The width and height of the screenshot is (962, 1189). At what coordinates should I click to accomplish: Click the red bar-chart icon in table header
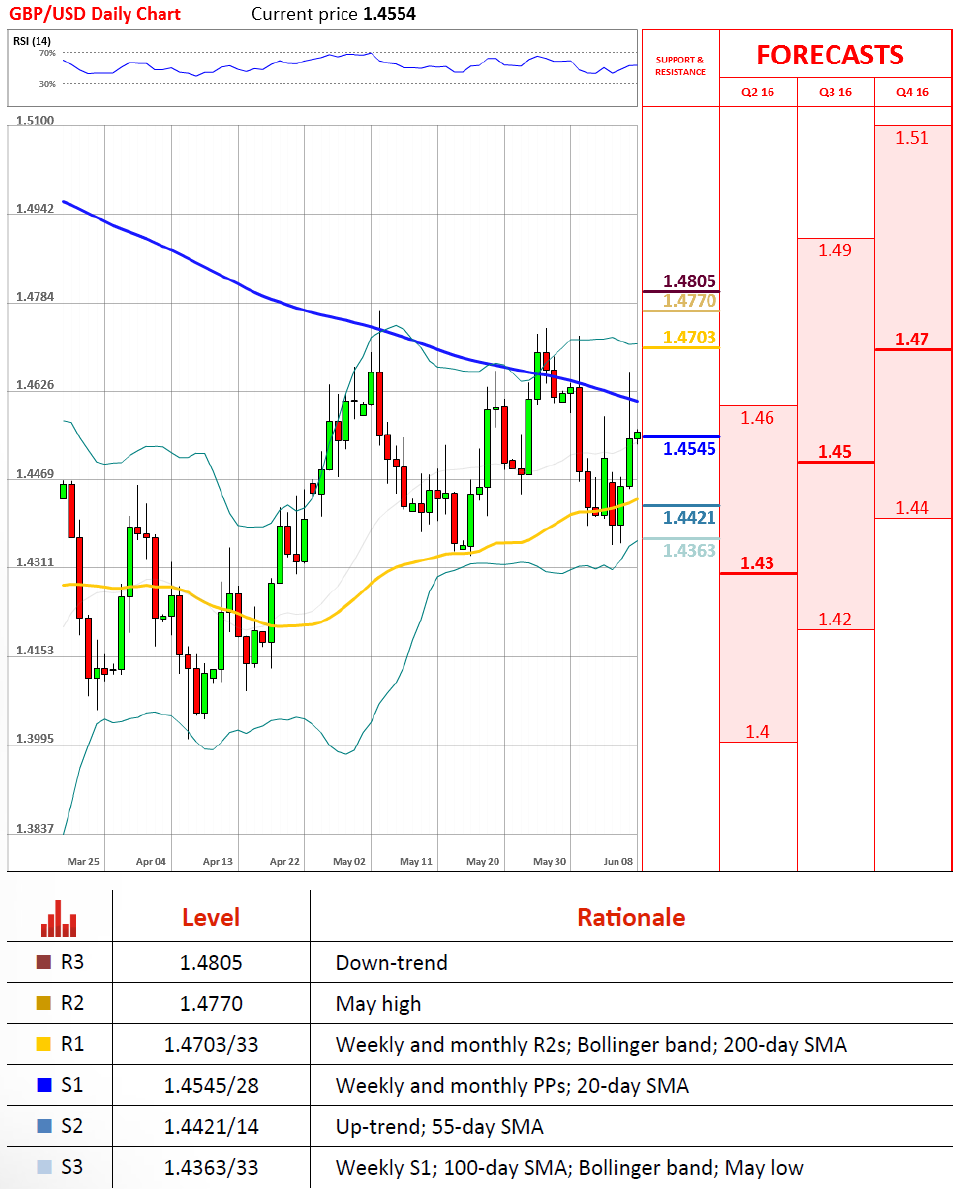click(x=58, y=918)
